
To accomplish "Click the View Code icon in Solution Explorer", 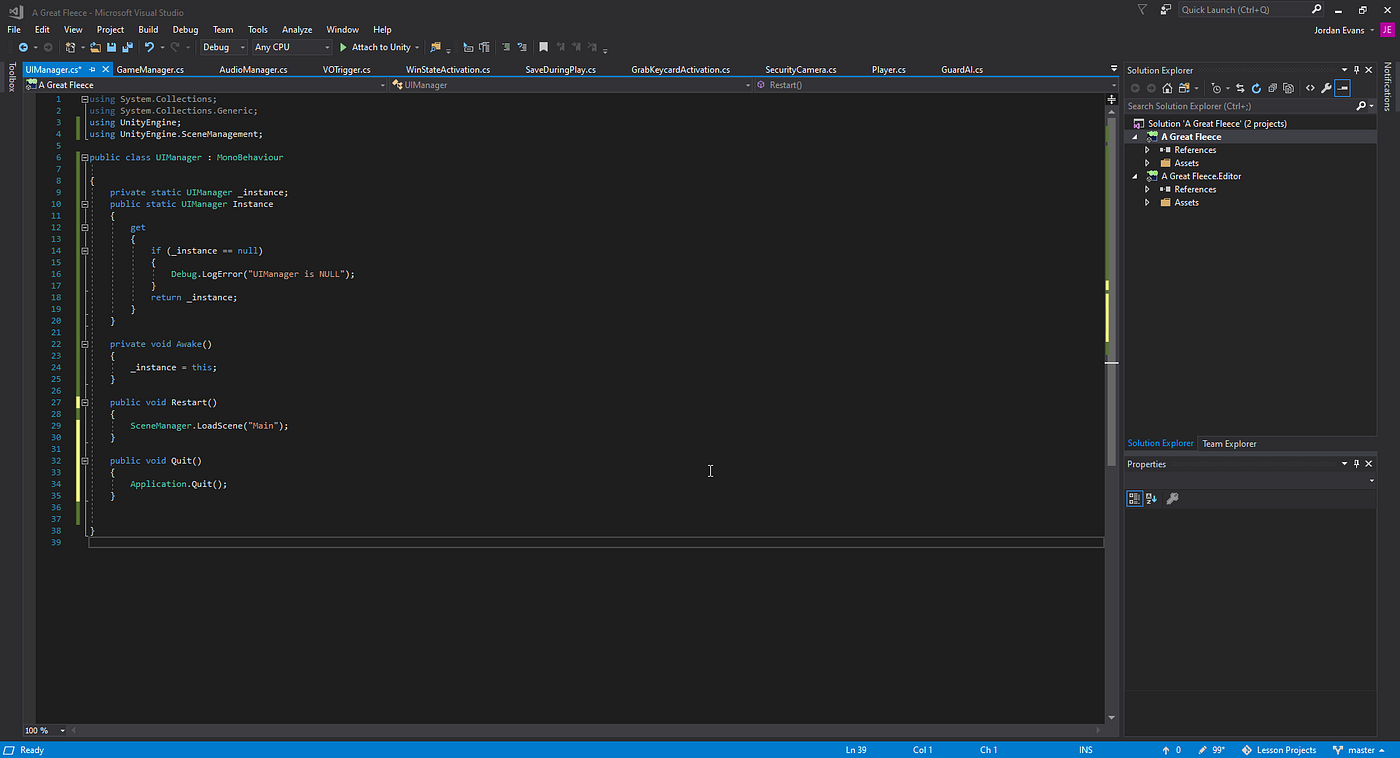I will coord(1310,87).
